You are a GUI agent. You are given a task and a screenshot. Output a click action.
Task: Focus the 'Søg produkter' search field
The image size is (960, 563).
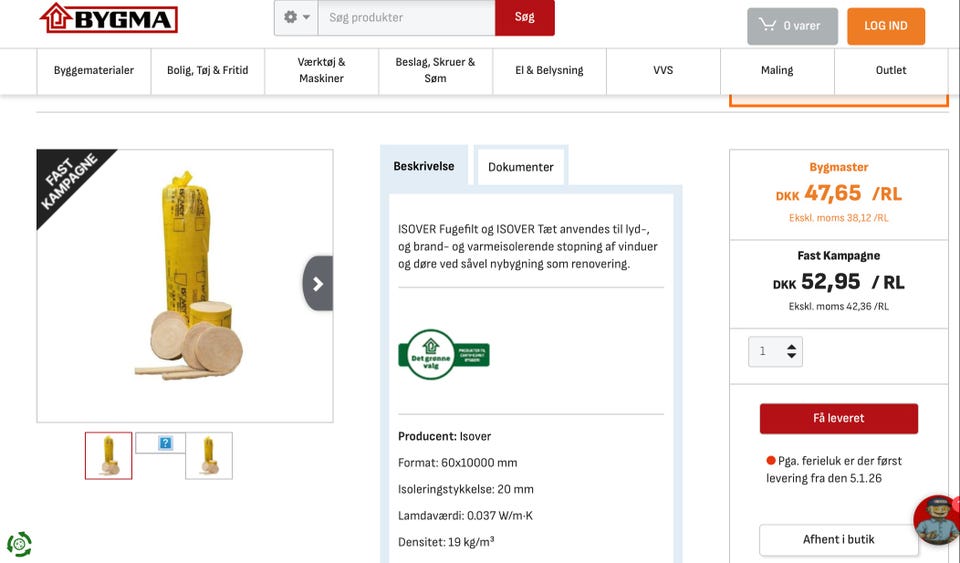(407, 17)
